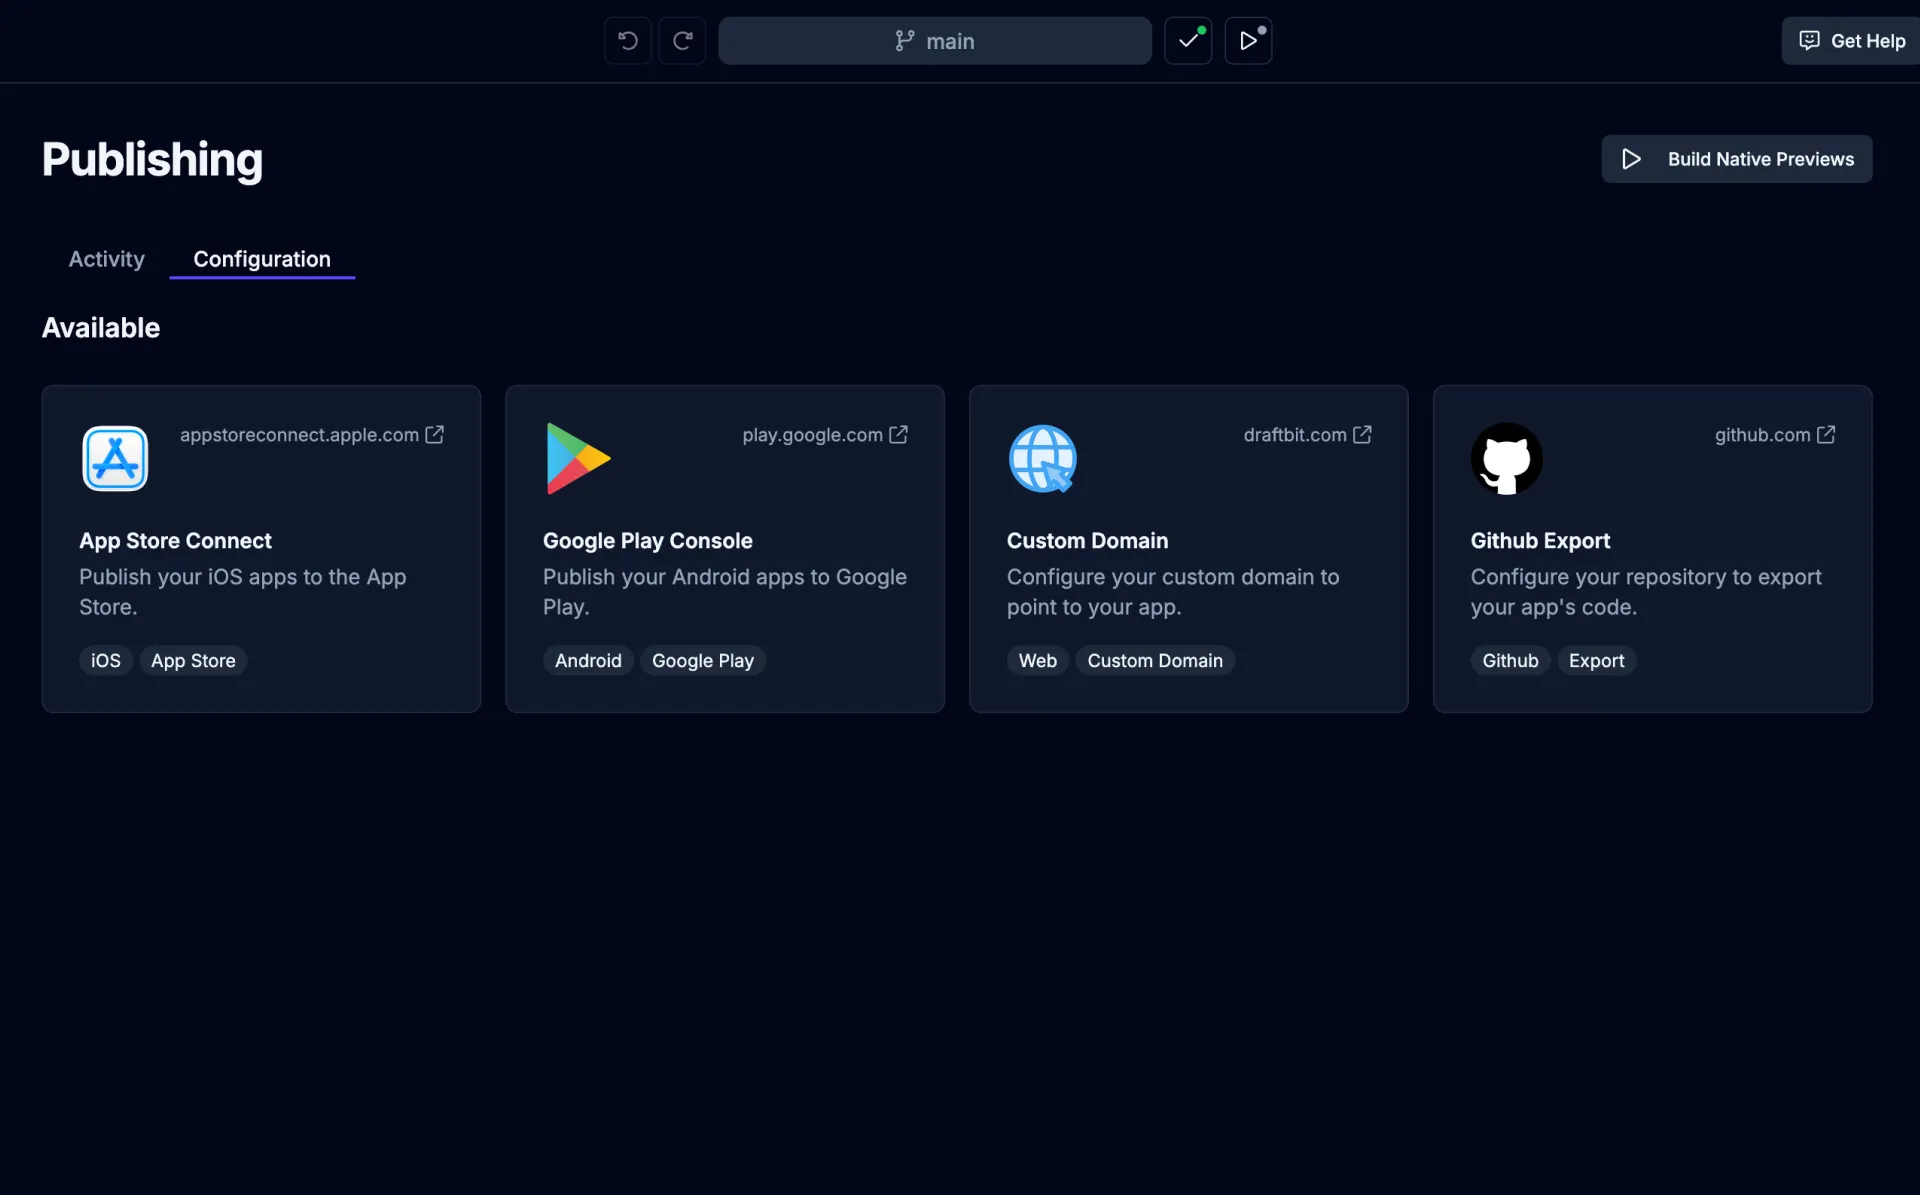
Task: Open the Get Help panel
Action: 1849,40
